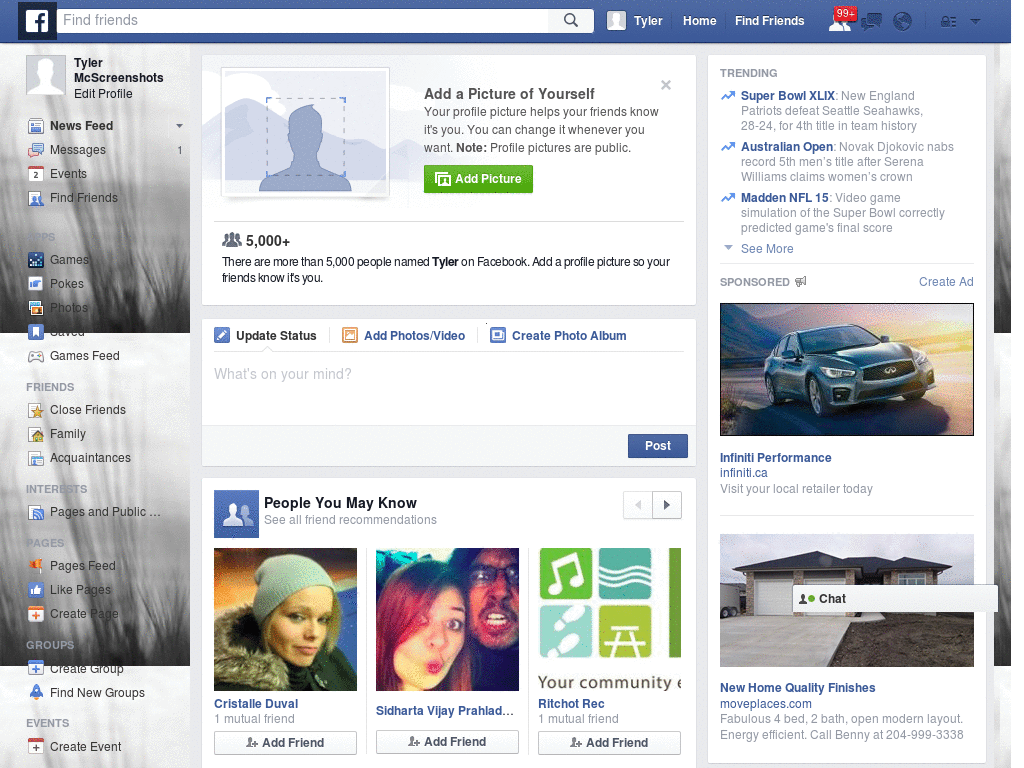The image size is (1024, 768).
Task: Open Infiniti Performance ad link
Action: (x=775, y=458)
